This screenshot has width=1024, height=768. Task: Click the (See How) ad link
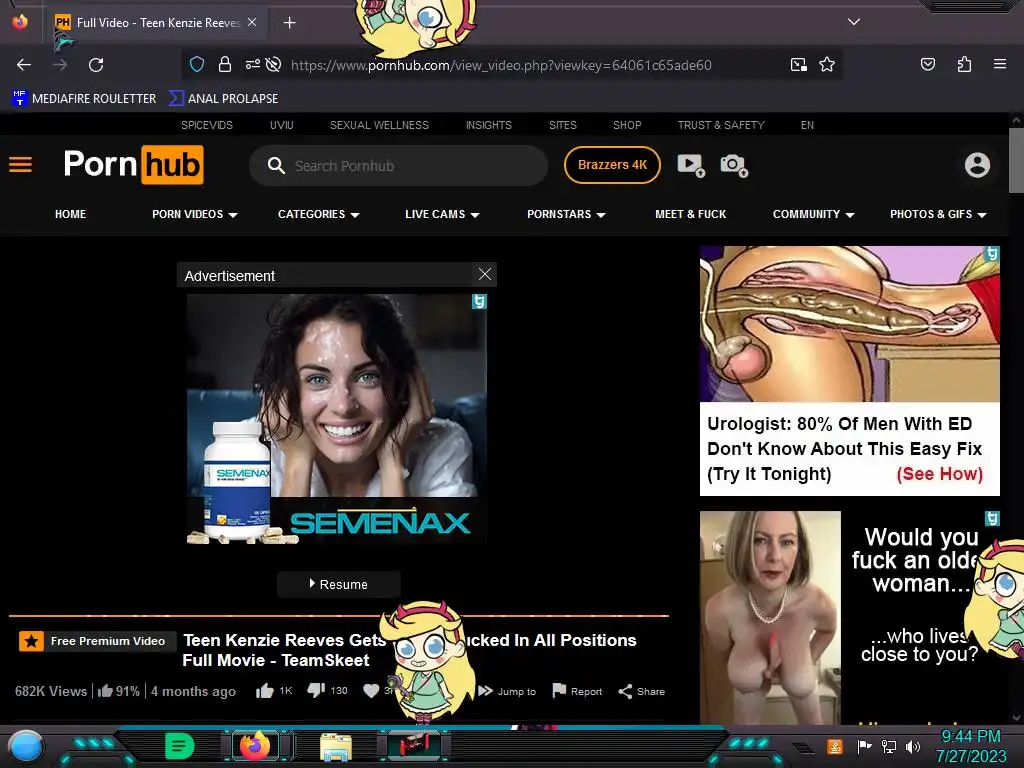(x=939, y=474)
